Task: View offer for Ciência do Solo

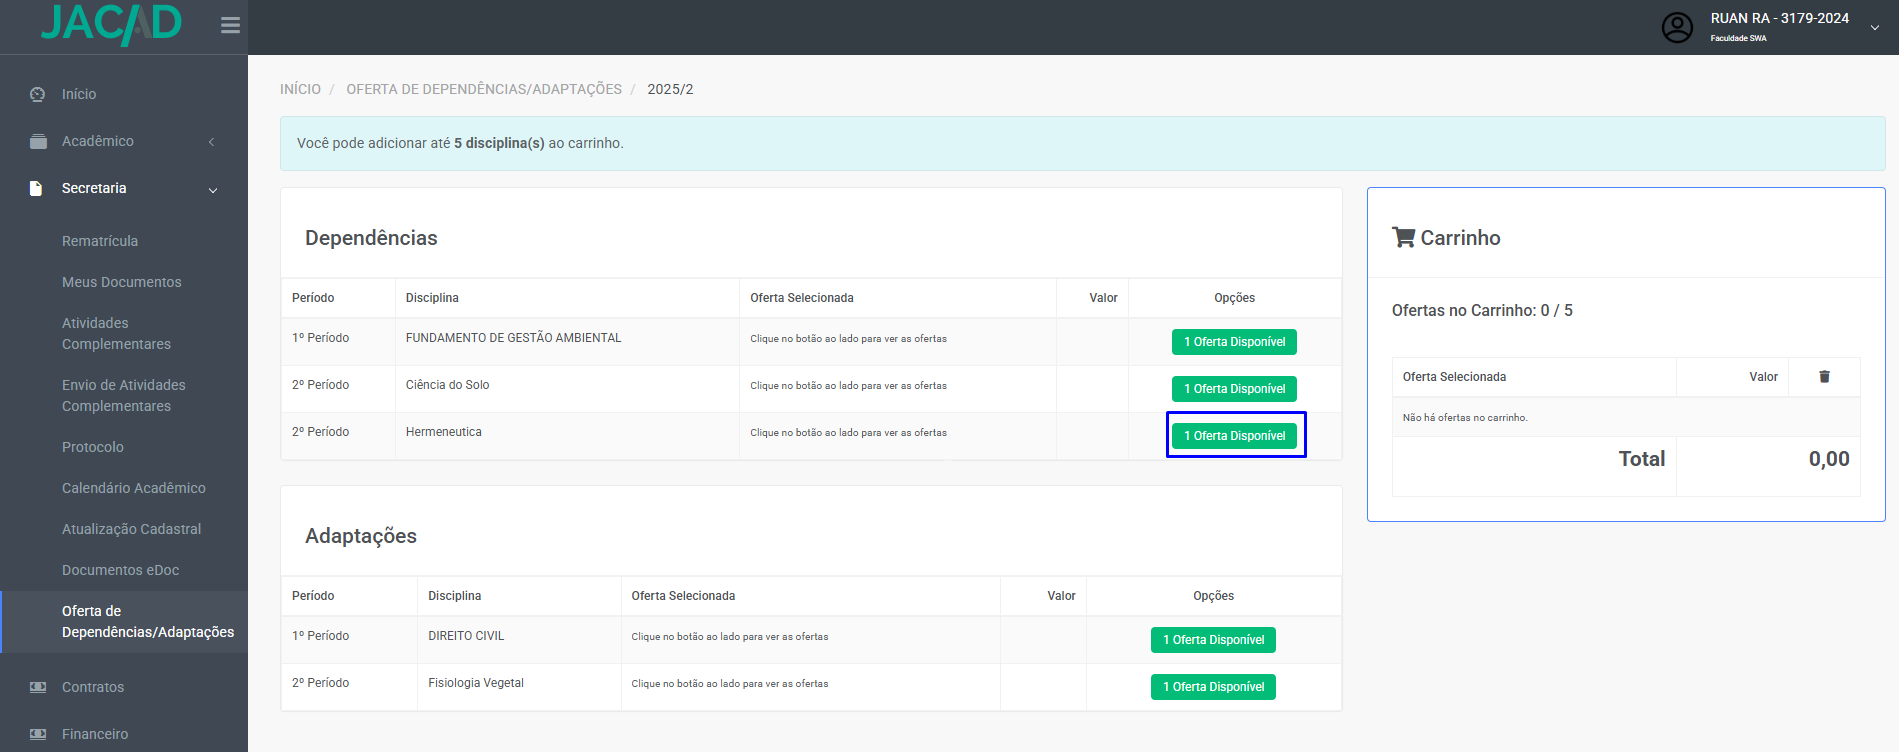Action: pos(1234,389)
